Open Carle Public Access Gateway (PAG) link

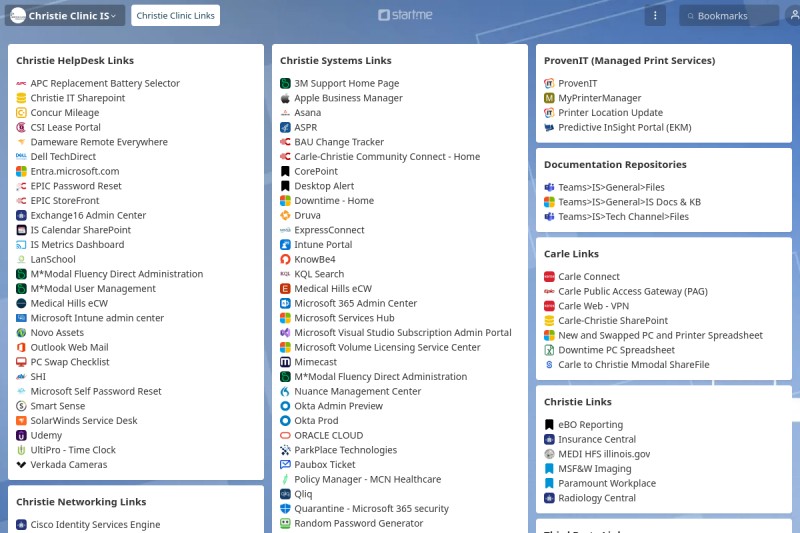pos(633,291)
